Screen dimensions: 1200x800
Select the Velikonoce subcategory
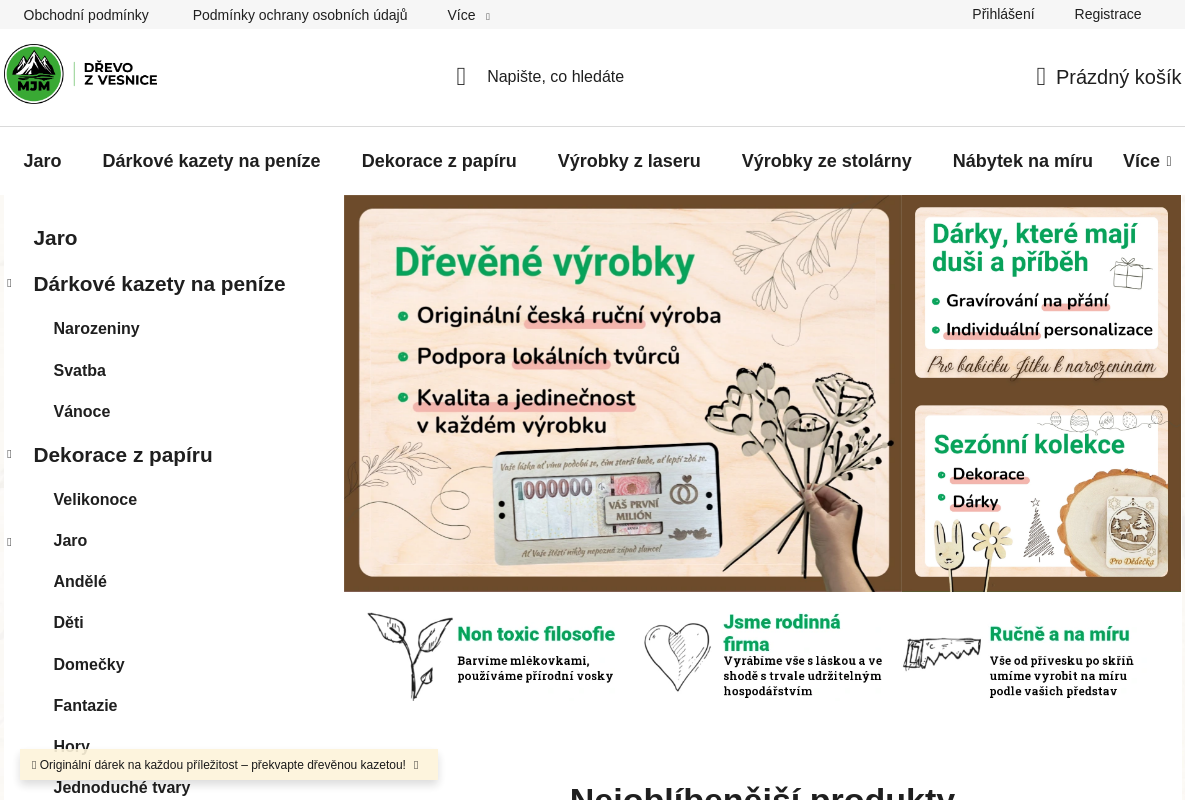(95, 499)
